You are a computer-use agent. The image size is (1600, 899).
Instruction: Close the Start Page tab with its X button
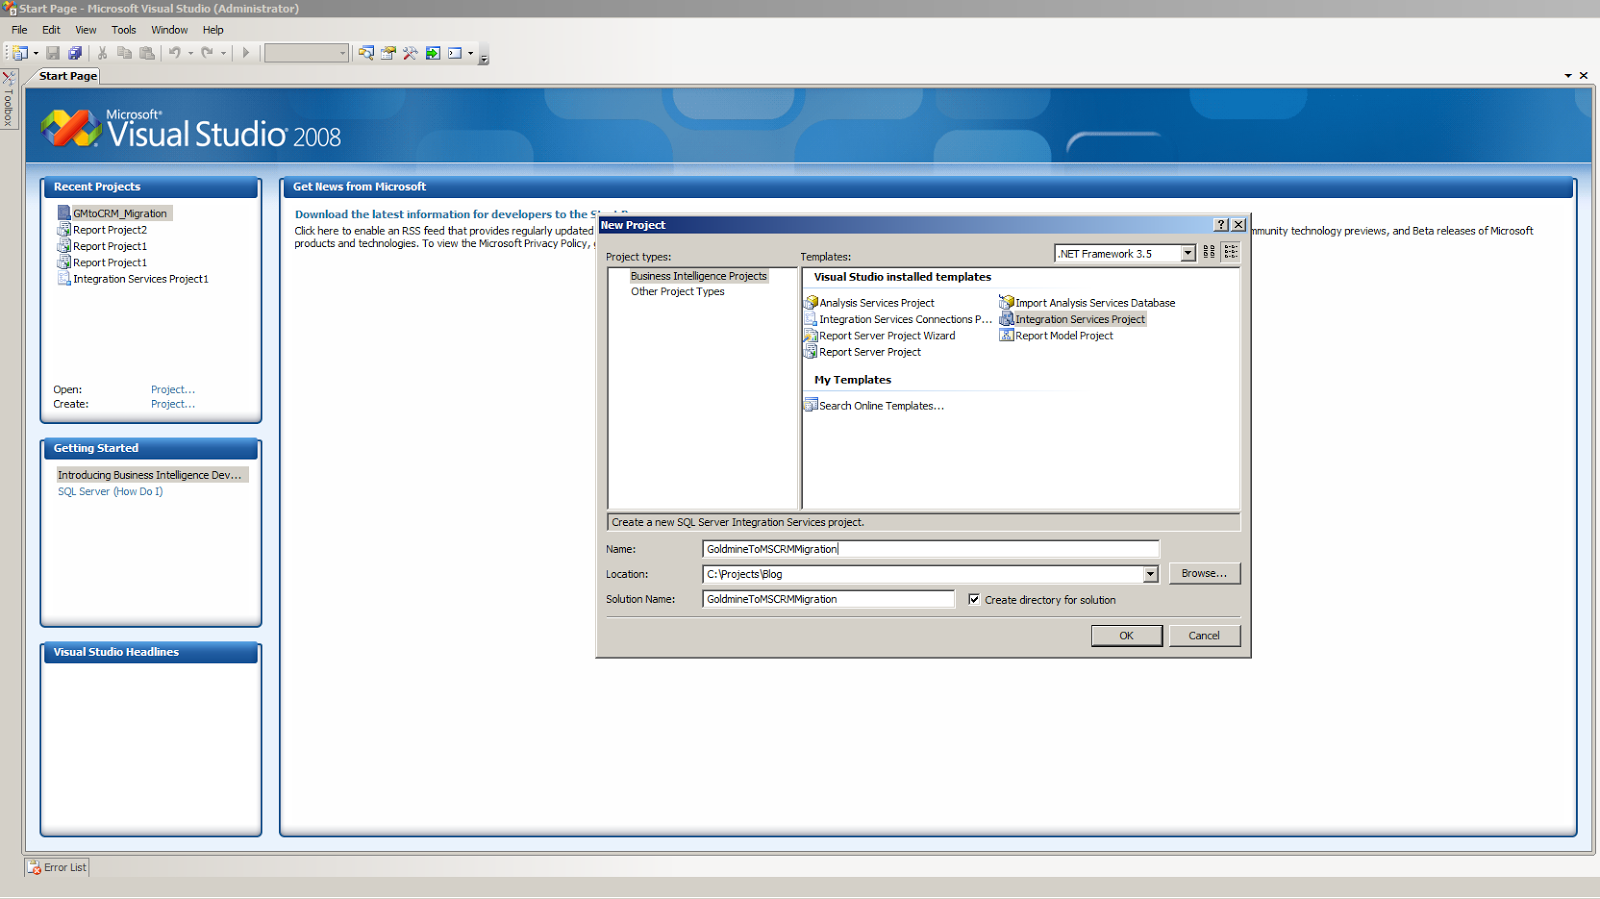[1583, 76]
